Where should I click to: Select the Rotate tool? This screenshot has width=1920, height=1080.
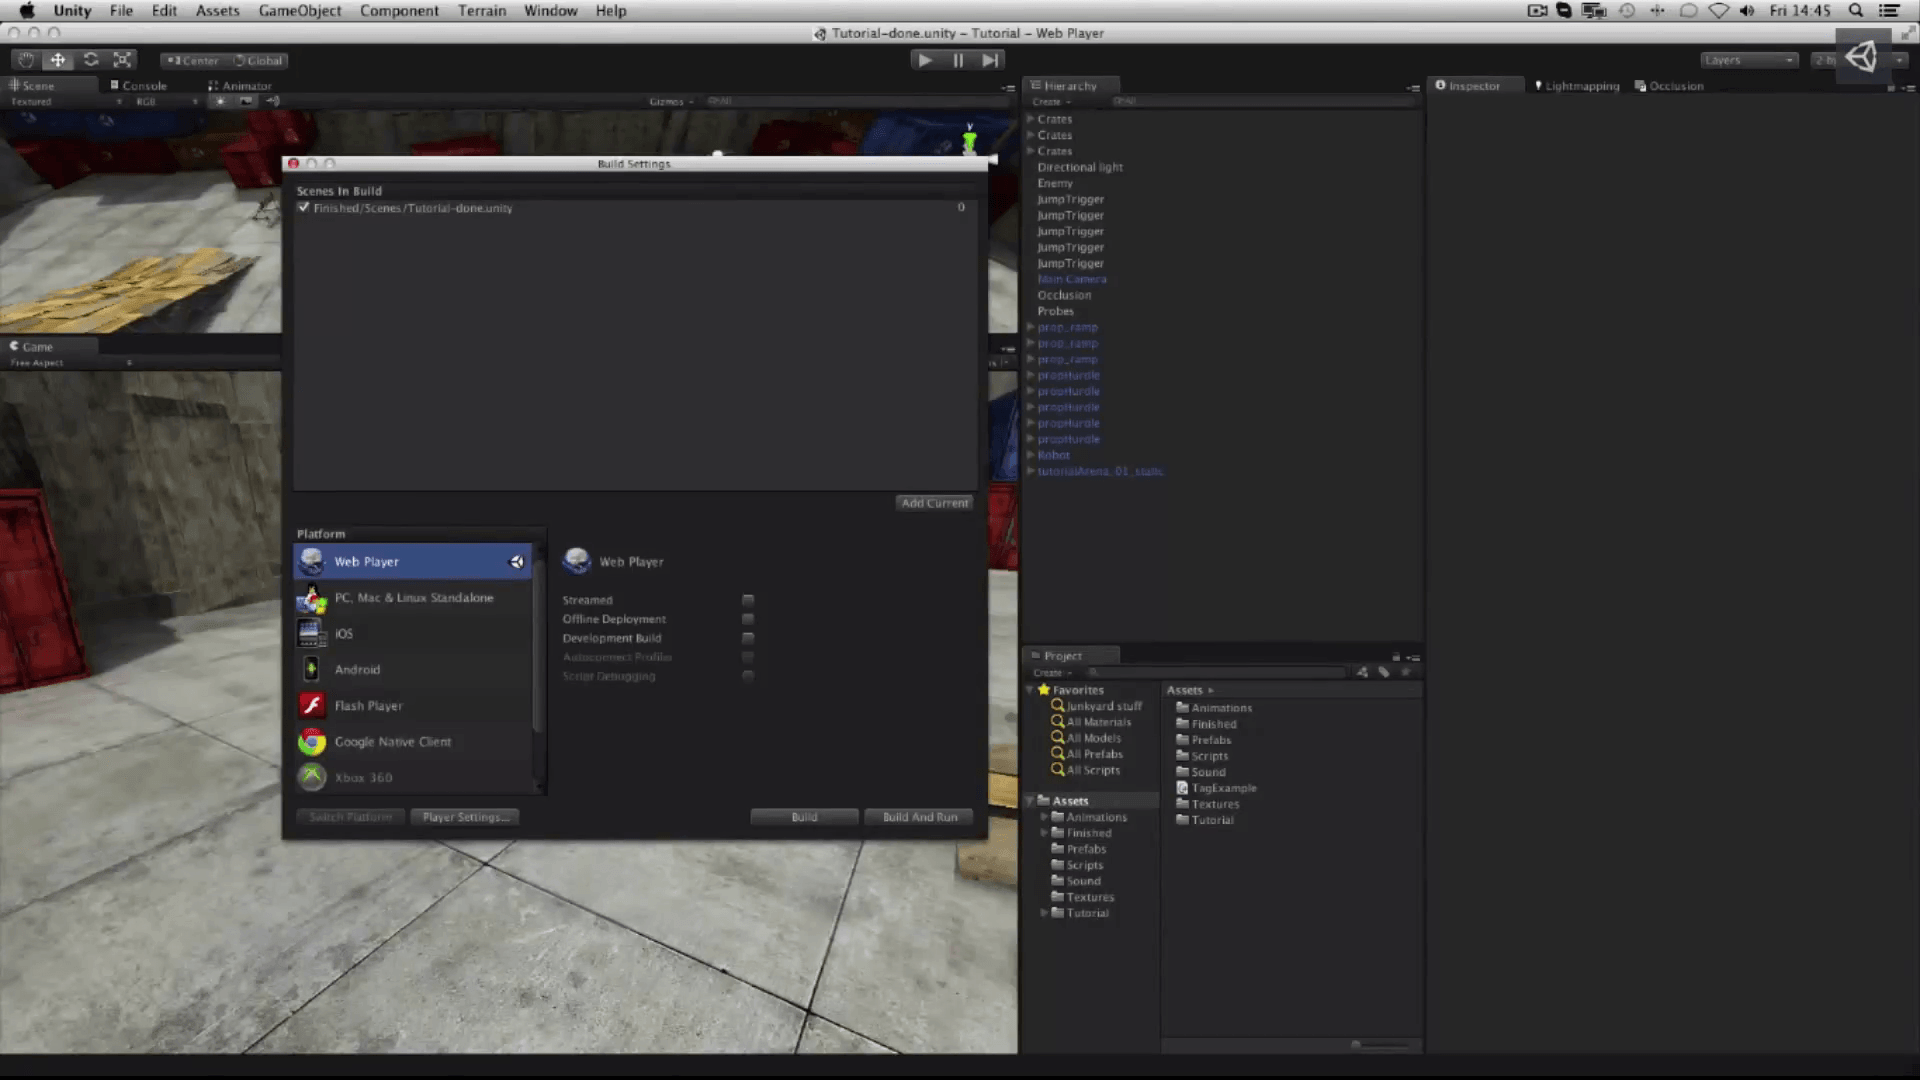[x=90, y=60]
